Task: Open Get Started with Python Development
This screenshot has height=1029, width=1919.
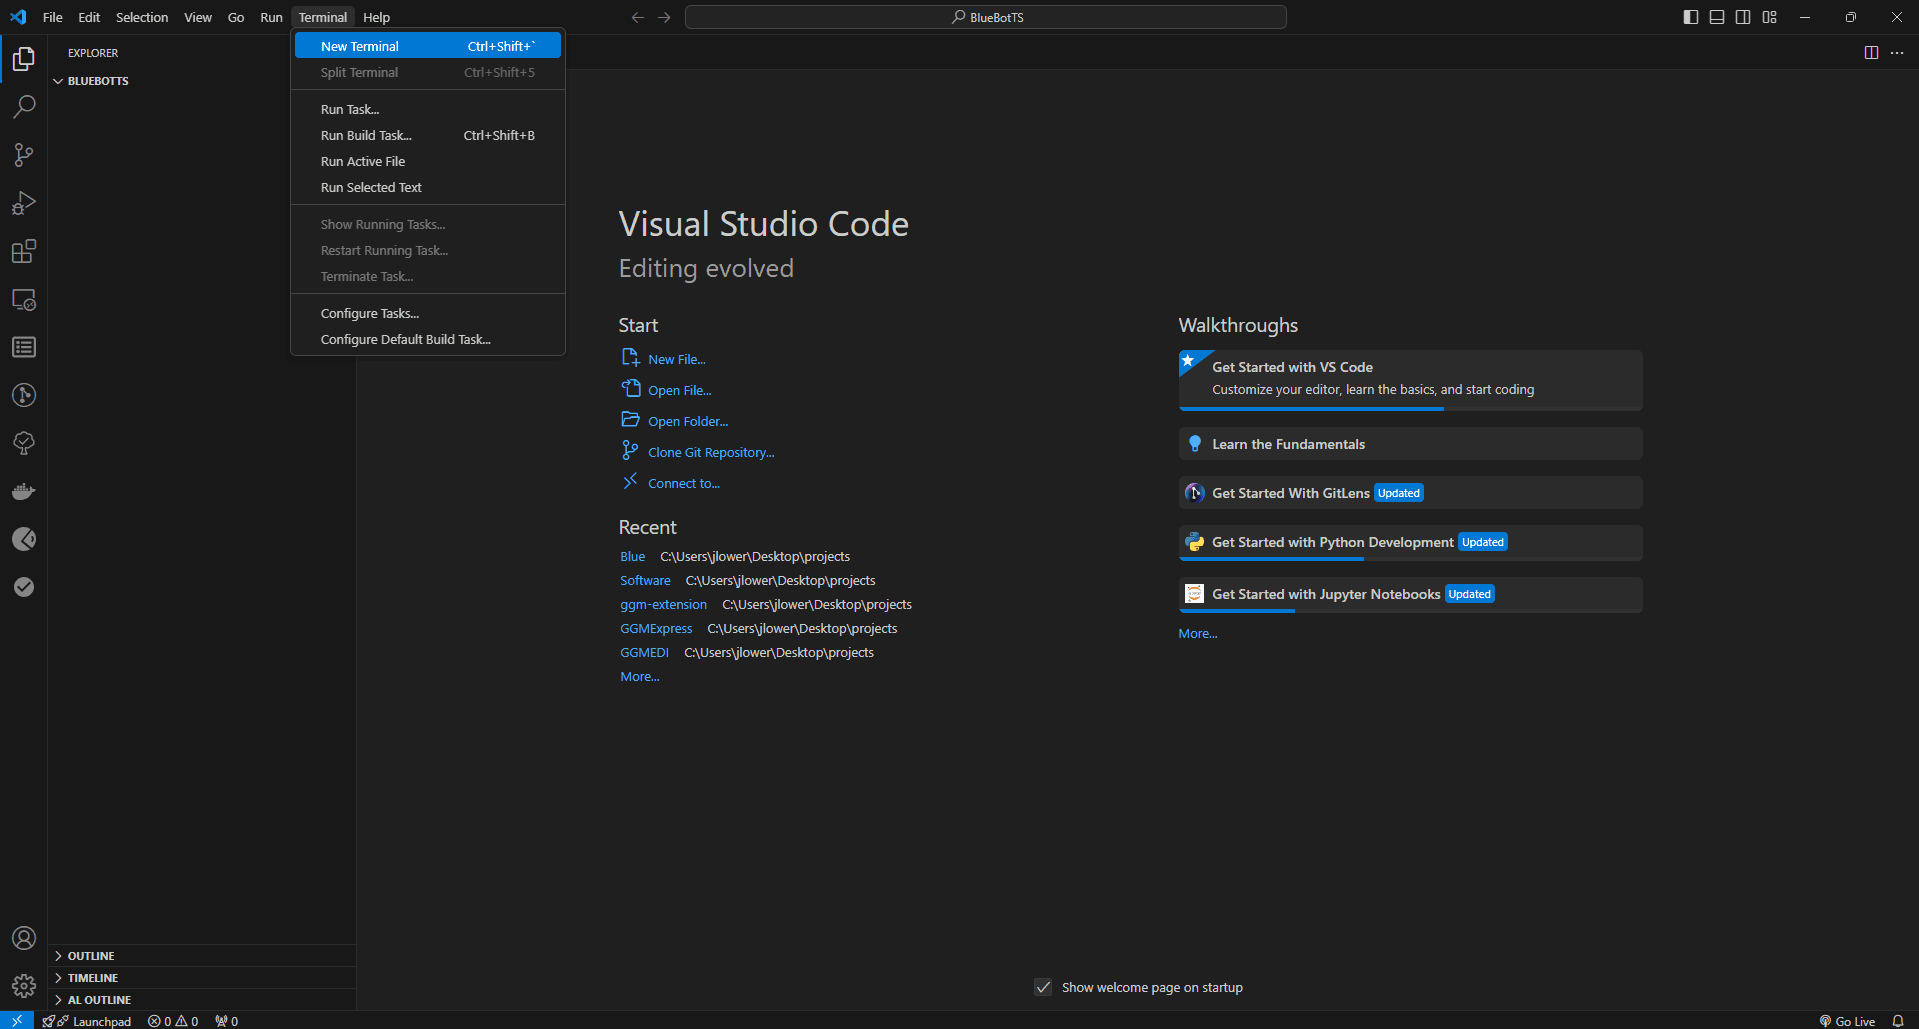Action: [1410, 542]
